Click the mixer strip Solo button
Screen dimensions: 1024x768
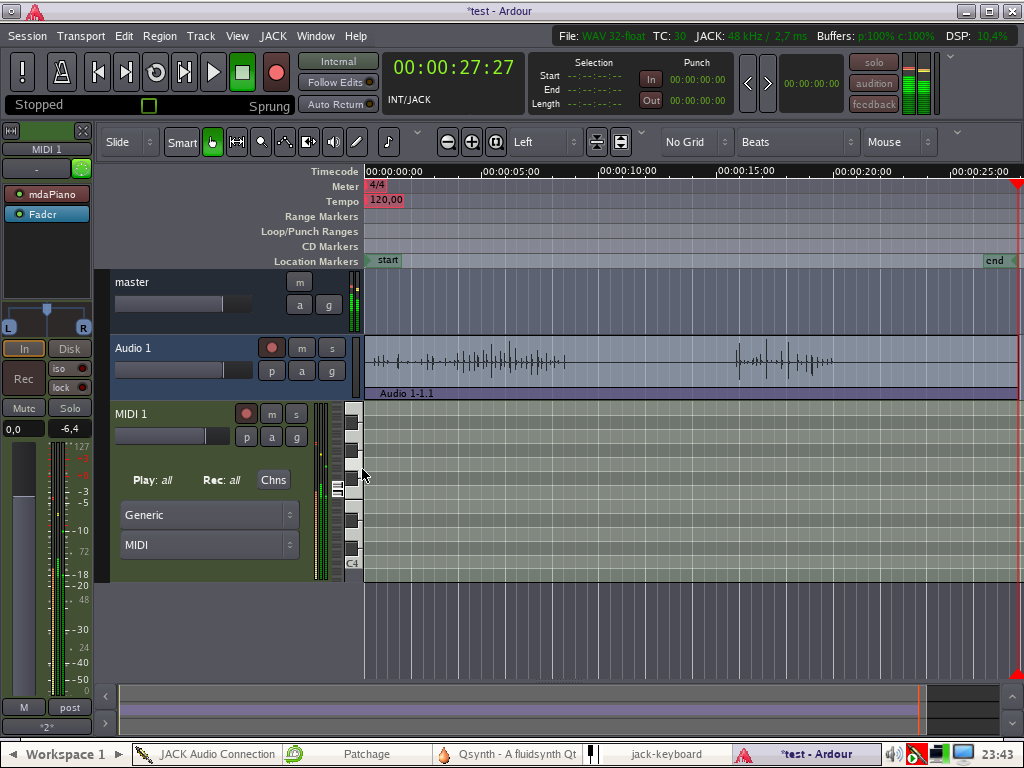coord(70,408)
